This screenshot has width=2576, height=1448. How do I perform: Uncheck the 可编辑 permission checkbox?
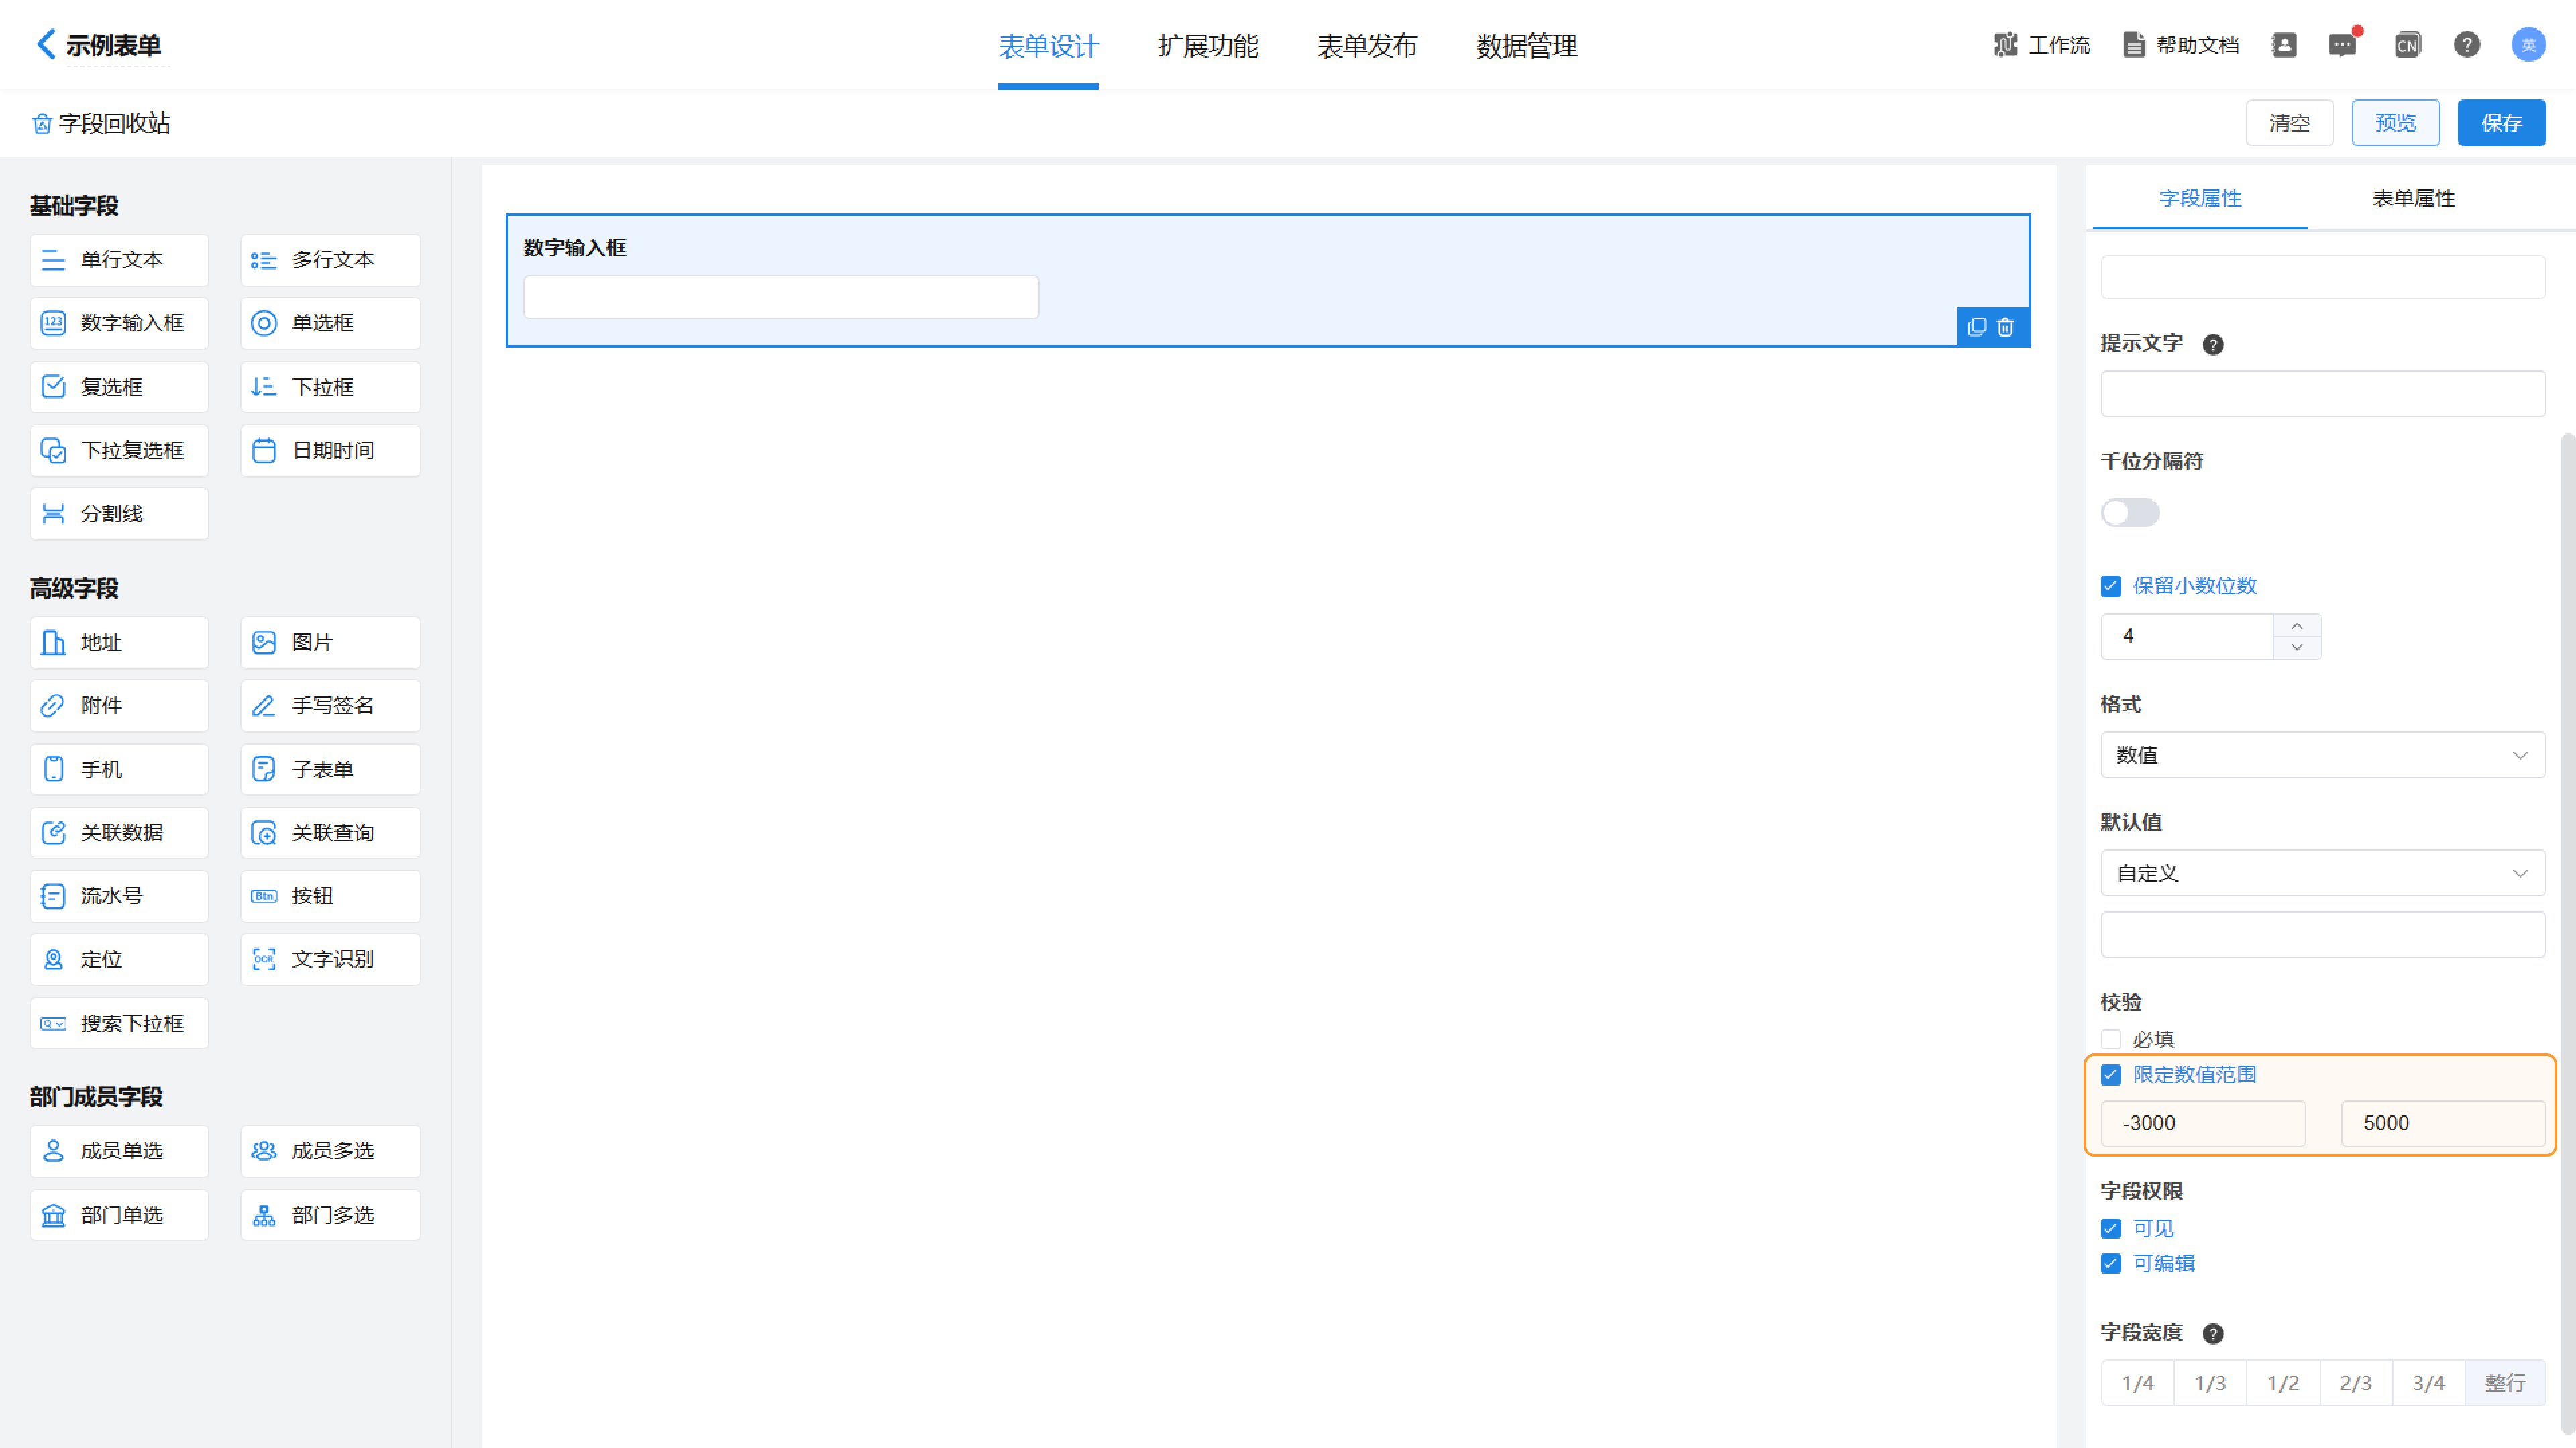point(2111,1263)
